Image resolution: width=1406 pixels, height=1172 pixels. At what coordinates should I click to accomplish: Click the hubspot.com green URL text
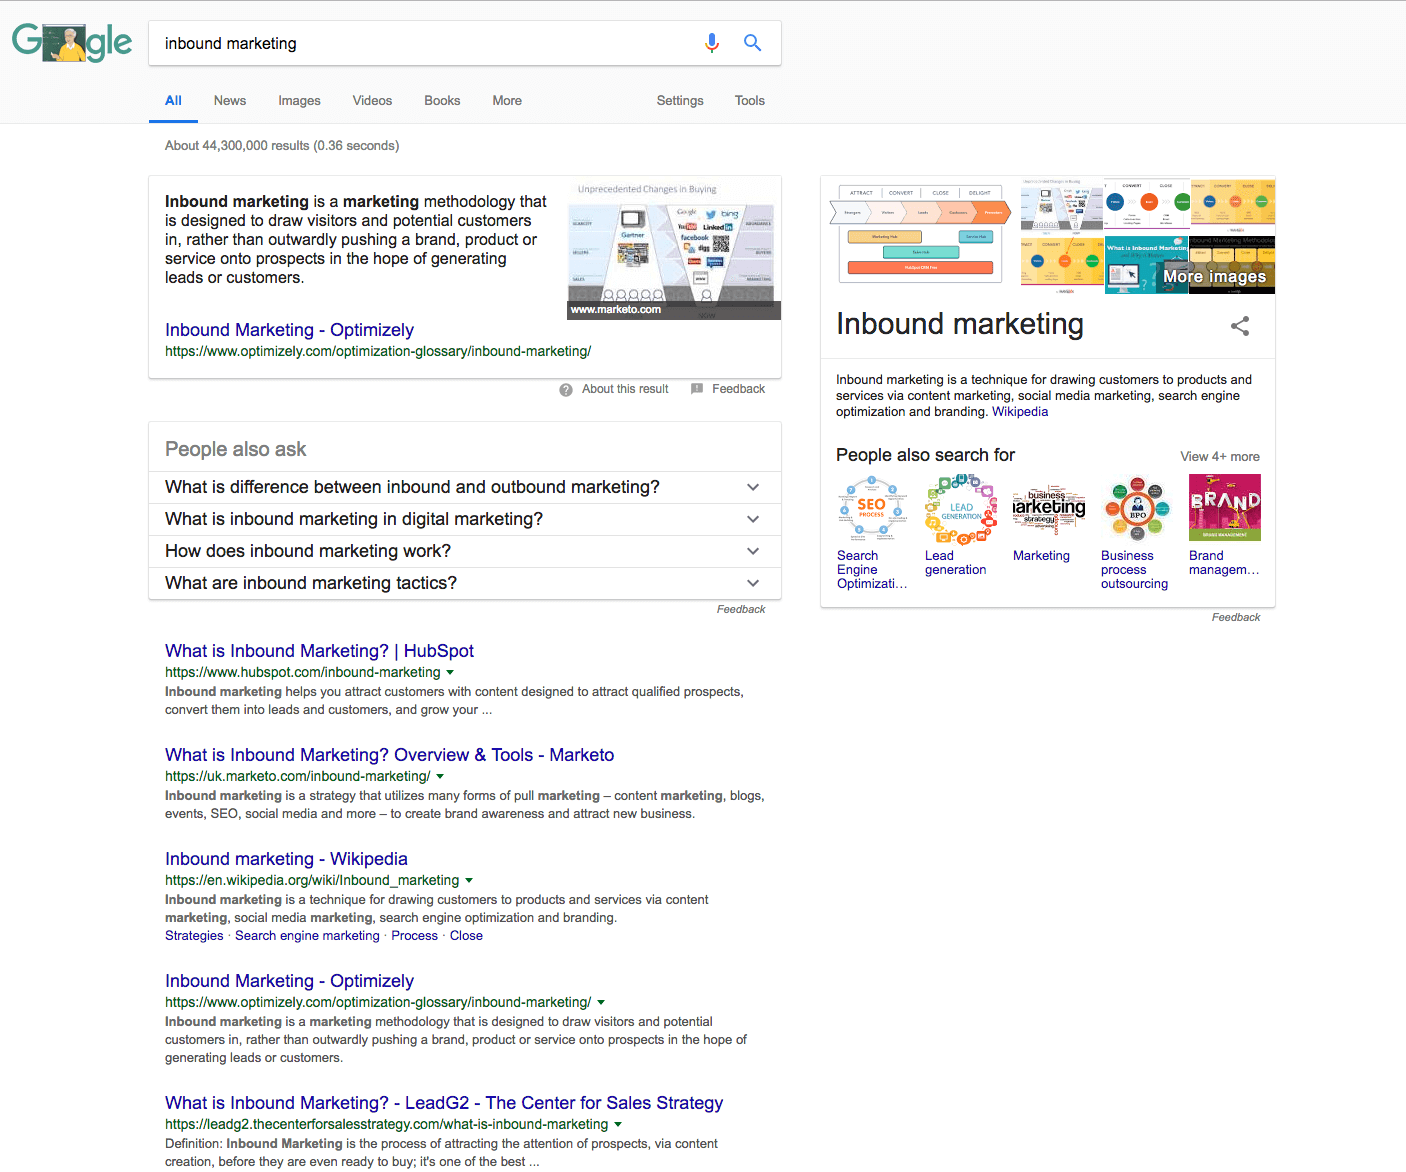(303, 673)
